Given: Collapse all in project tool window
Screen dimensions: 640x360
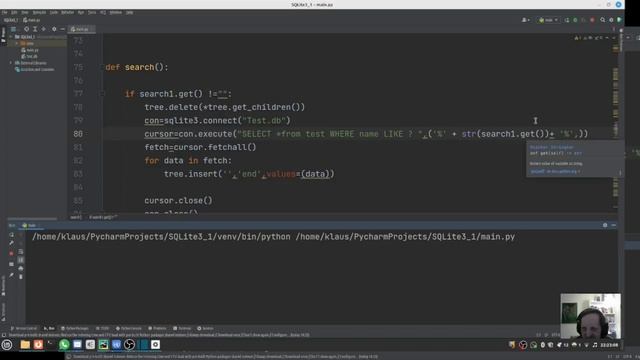Looking at the screenshot, I should [x=44, y=29].
